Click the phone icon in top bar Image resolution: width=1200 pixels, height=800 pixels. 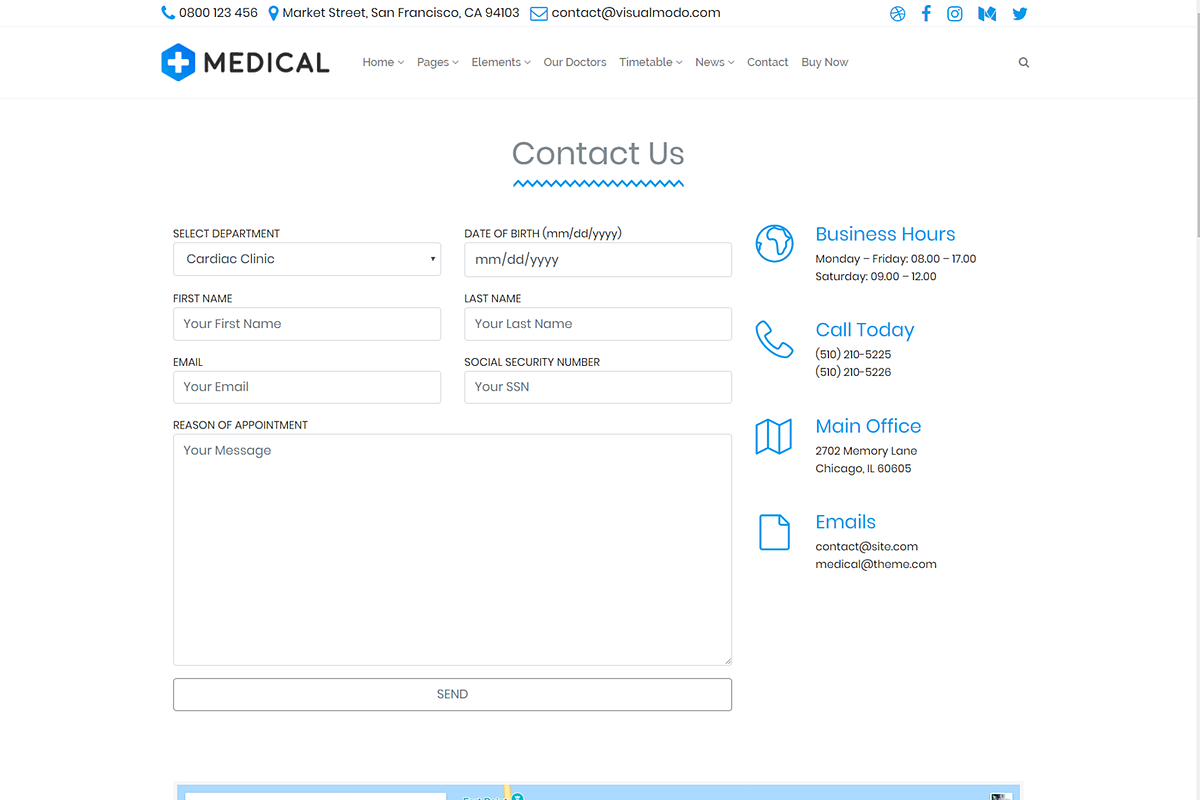coord(167,13)
